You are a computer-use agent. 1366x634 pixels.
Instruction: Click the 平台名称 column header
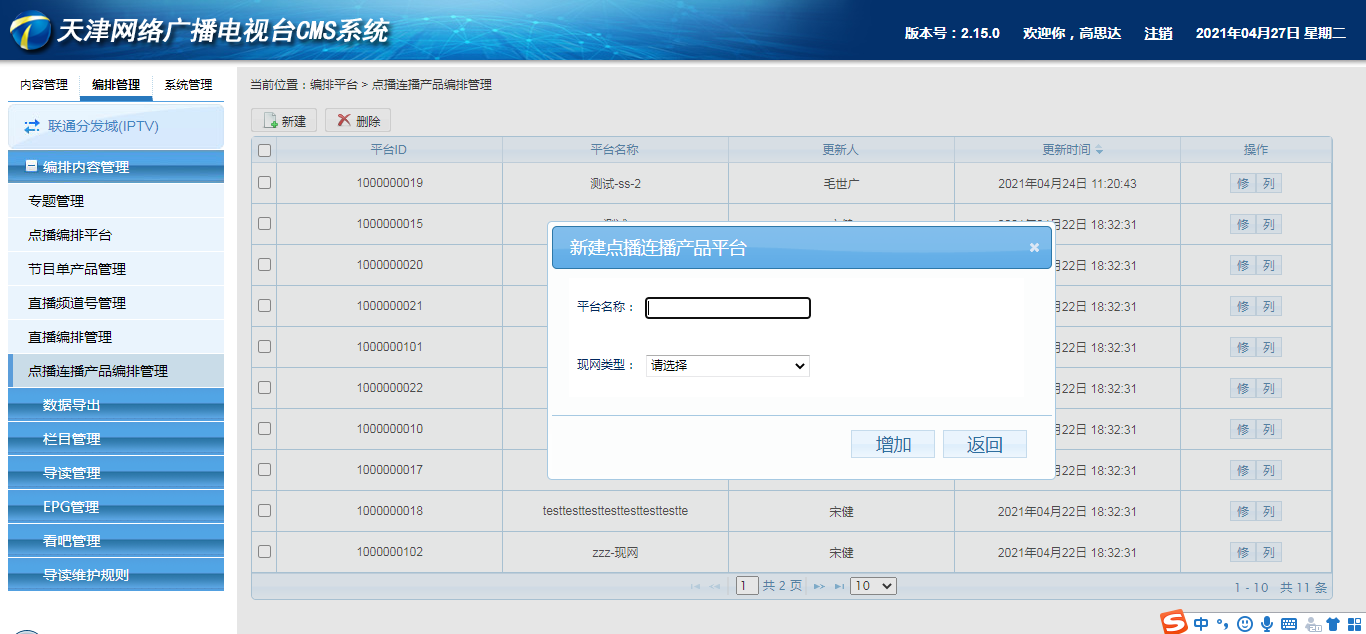tap(615, 150)
